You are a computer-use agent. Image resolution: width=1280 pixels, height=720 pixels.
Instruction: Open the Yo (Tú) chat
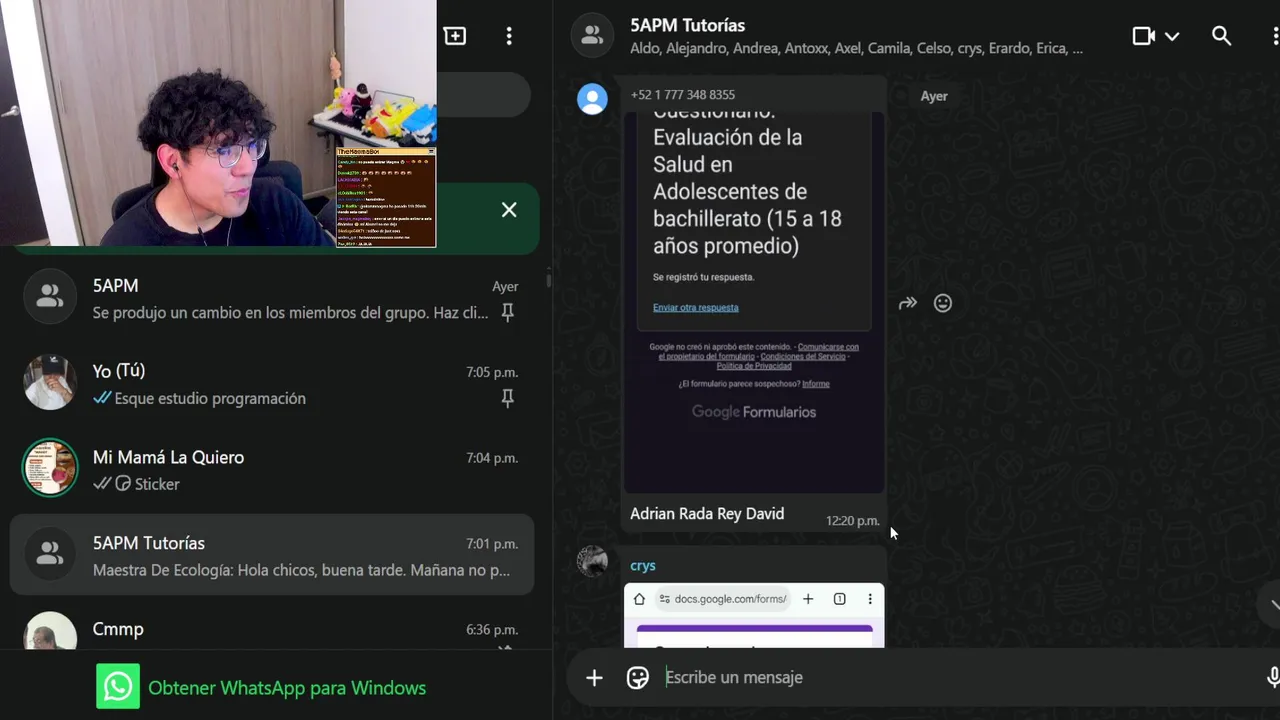click(x=272, y=384)
